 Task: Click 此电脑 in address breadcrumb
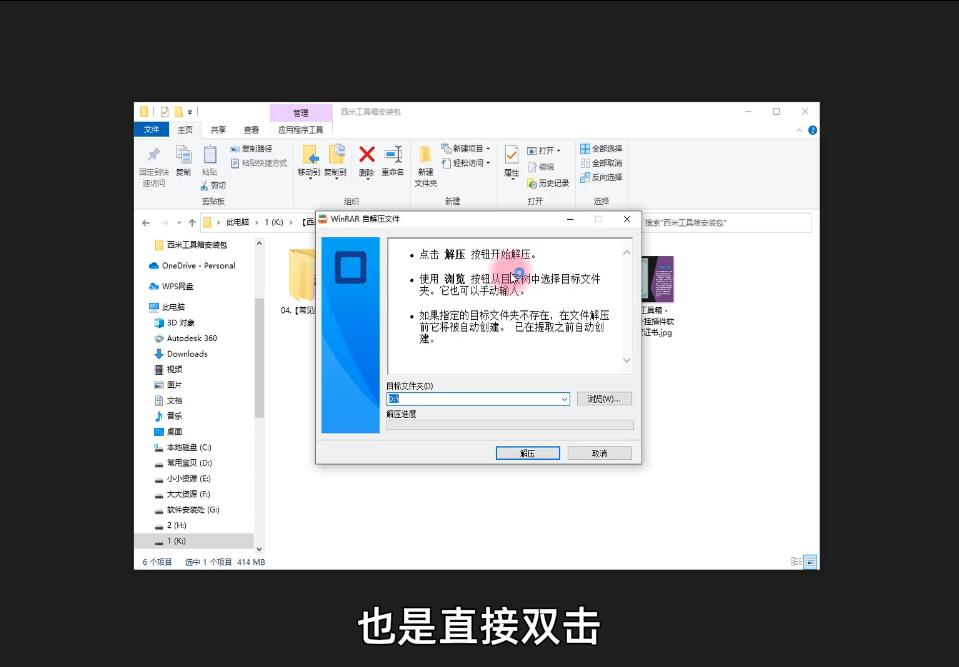pyautogui.click(x=237, y=223)
